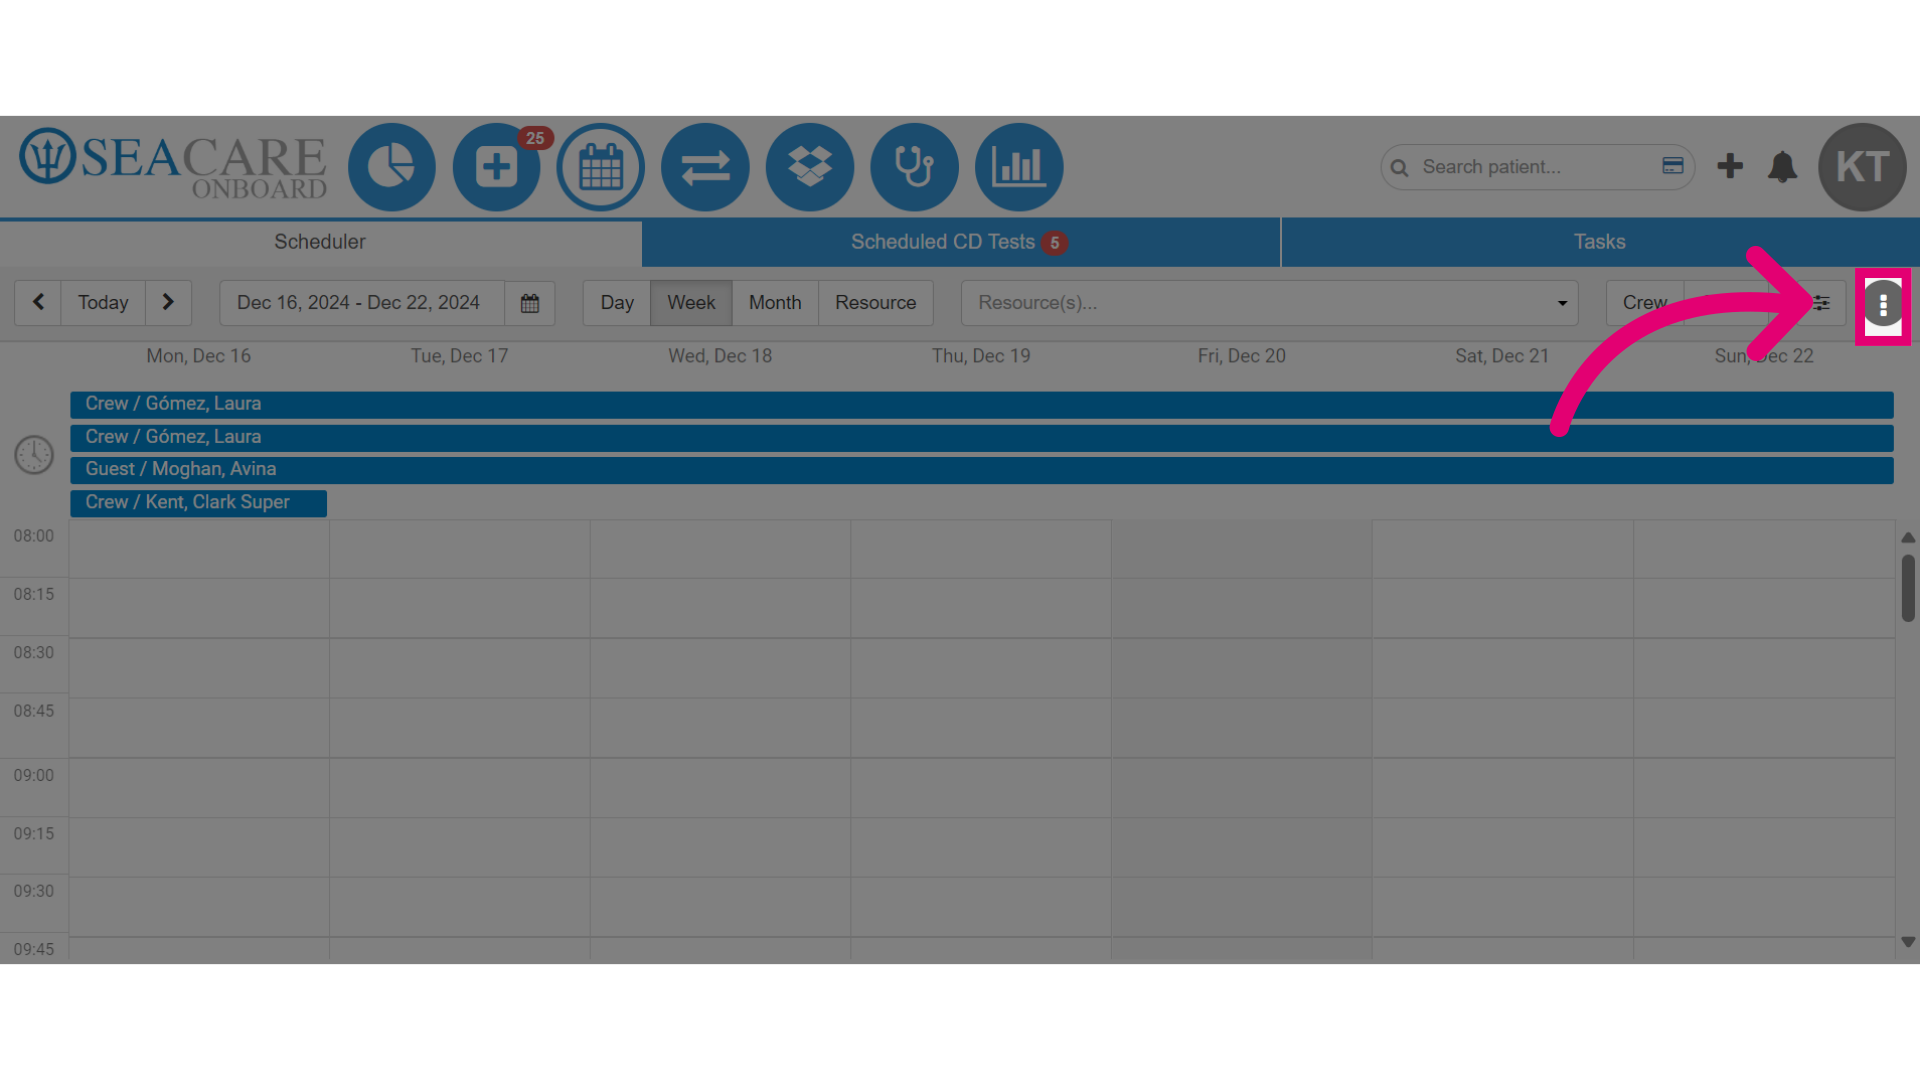The image size is (1920, 1080).
Task: Click the Wed, Dec 18 column header
Action: (720, 356)
